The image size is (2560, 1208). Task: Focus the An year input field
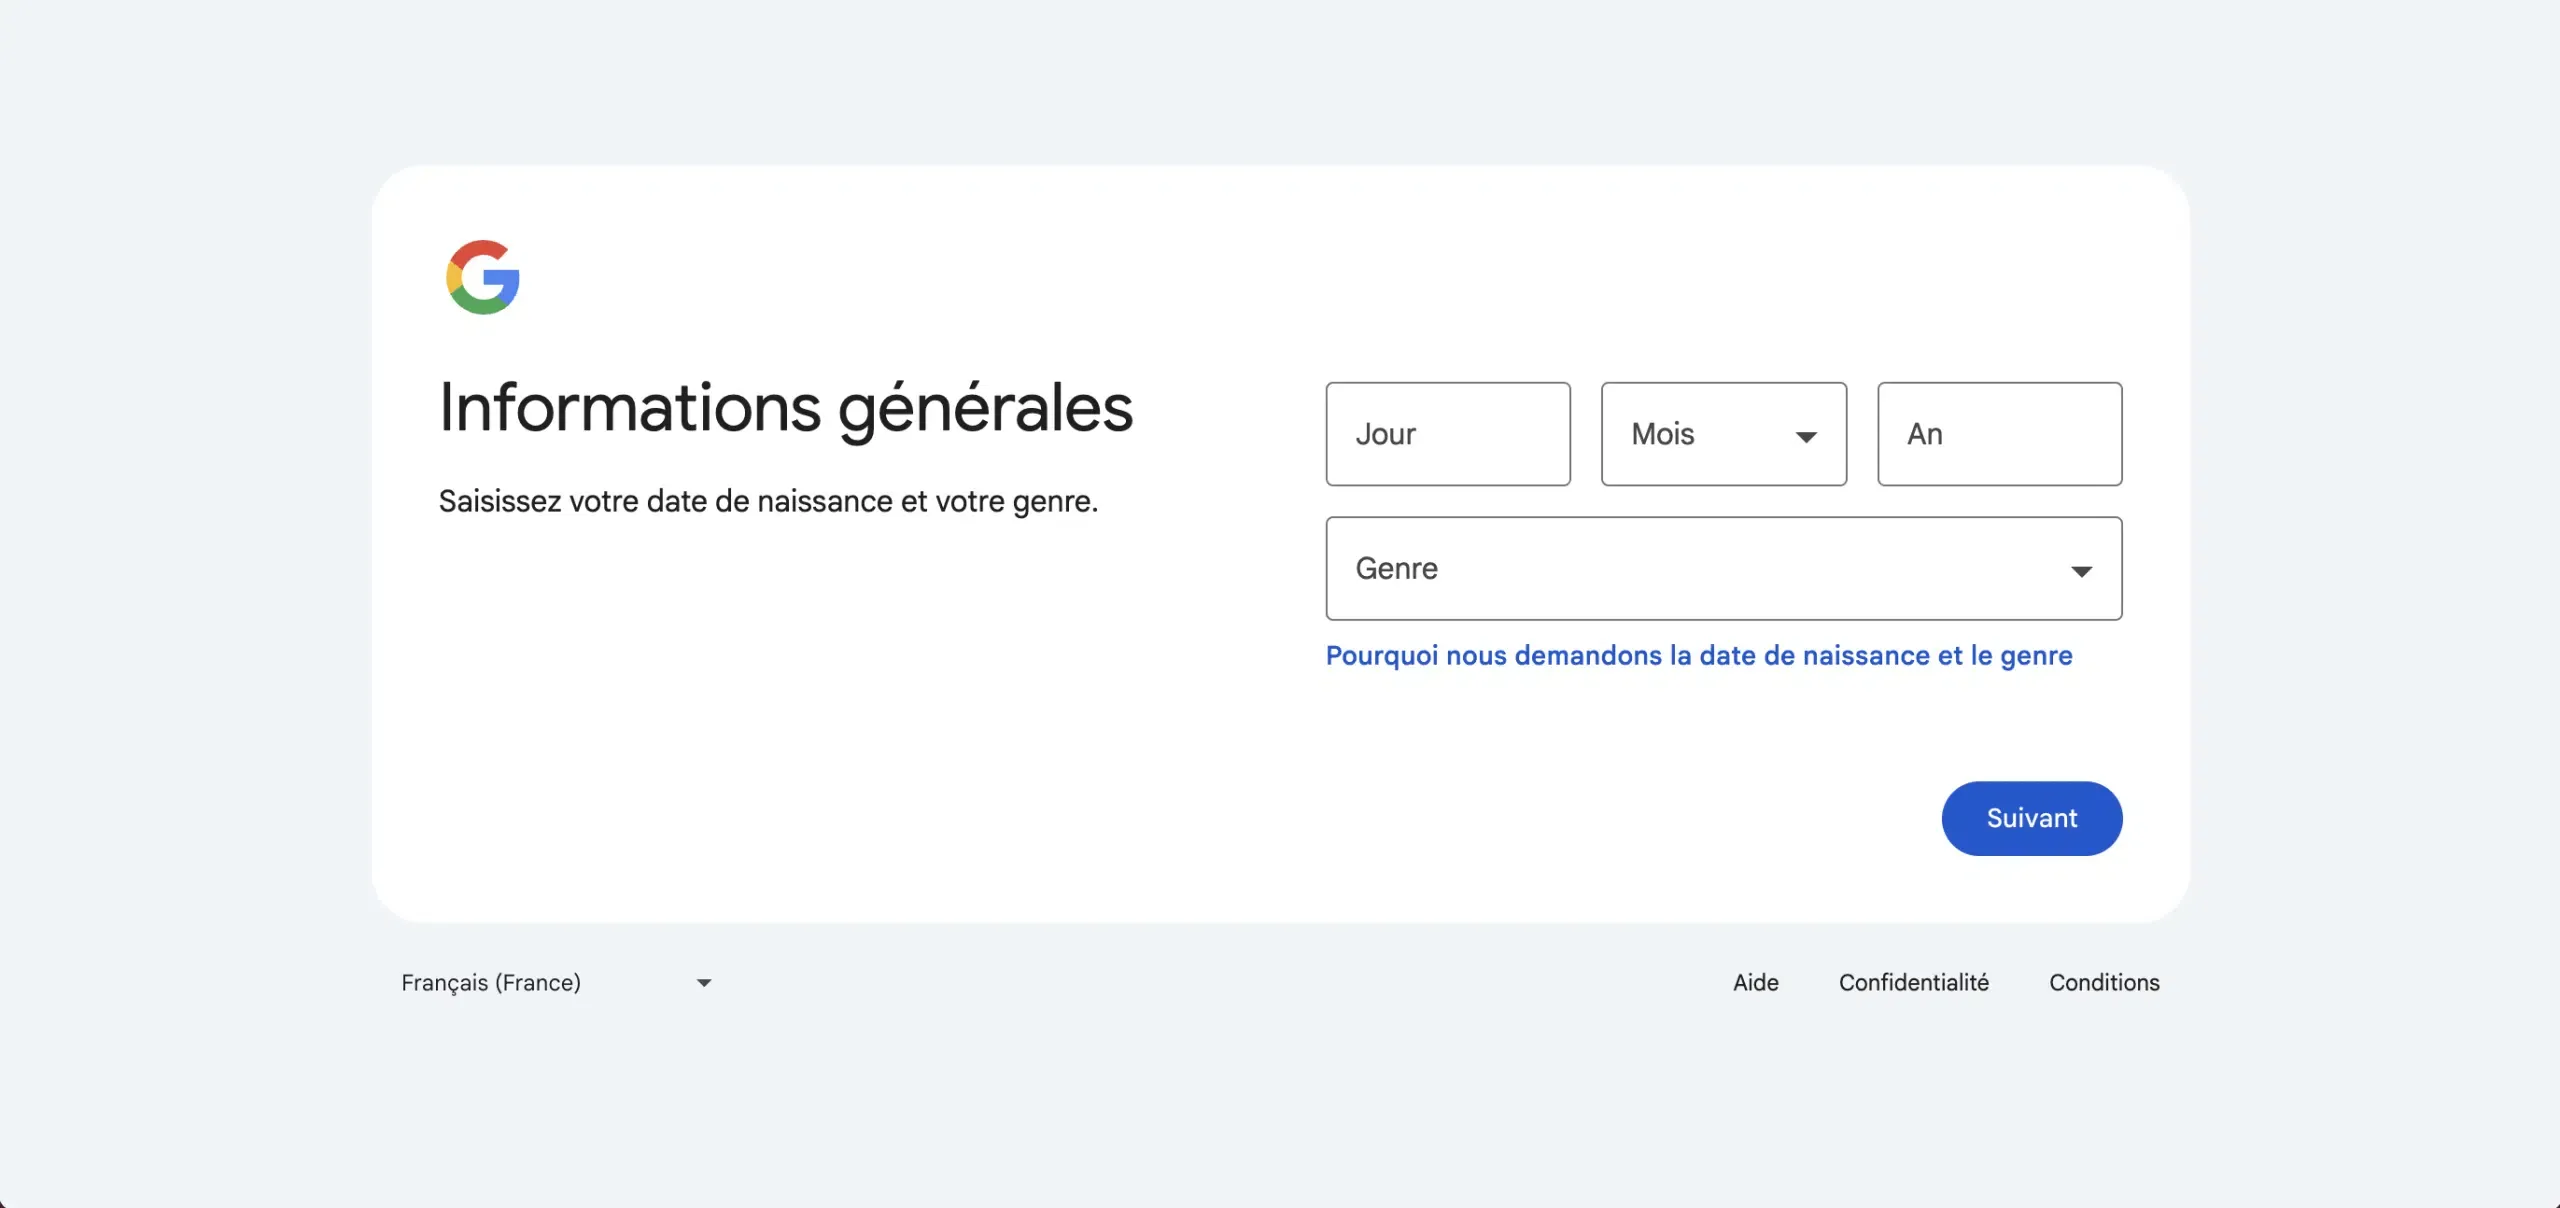2000,434
